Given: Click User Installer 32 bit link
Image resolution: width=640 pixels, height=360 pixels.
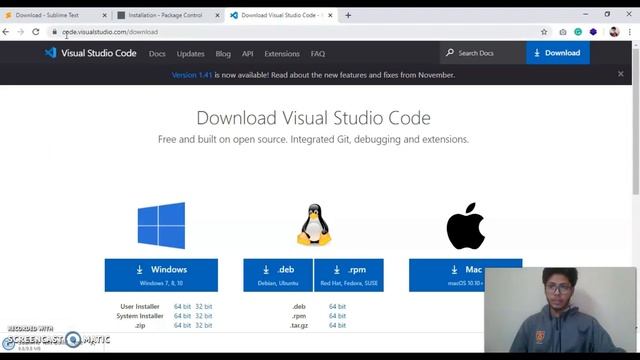Looking at the screenshot, I should tap(204, 306).
